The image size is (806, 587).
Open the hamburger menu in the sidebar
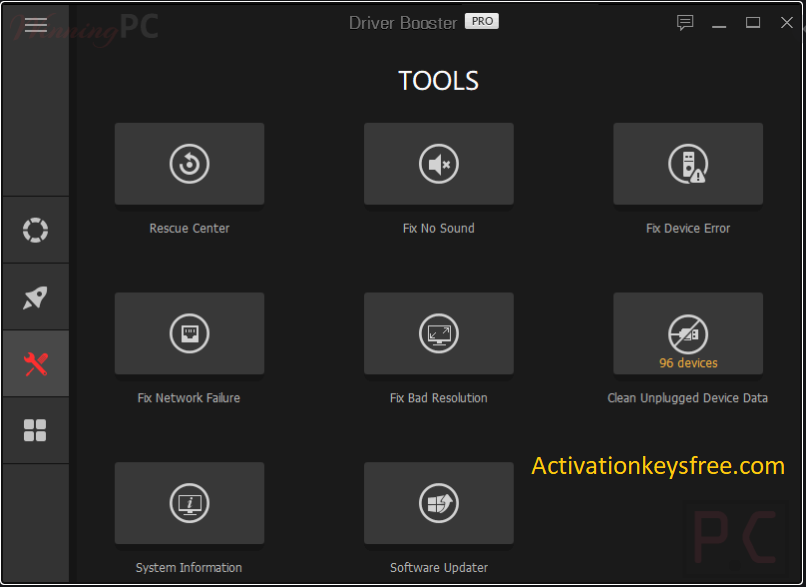pyautogui.click(x=35, y=24)
